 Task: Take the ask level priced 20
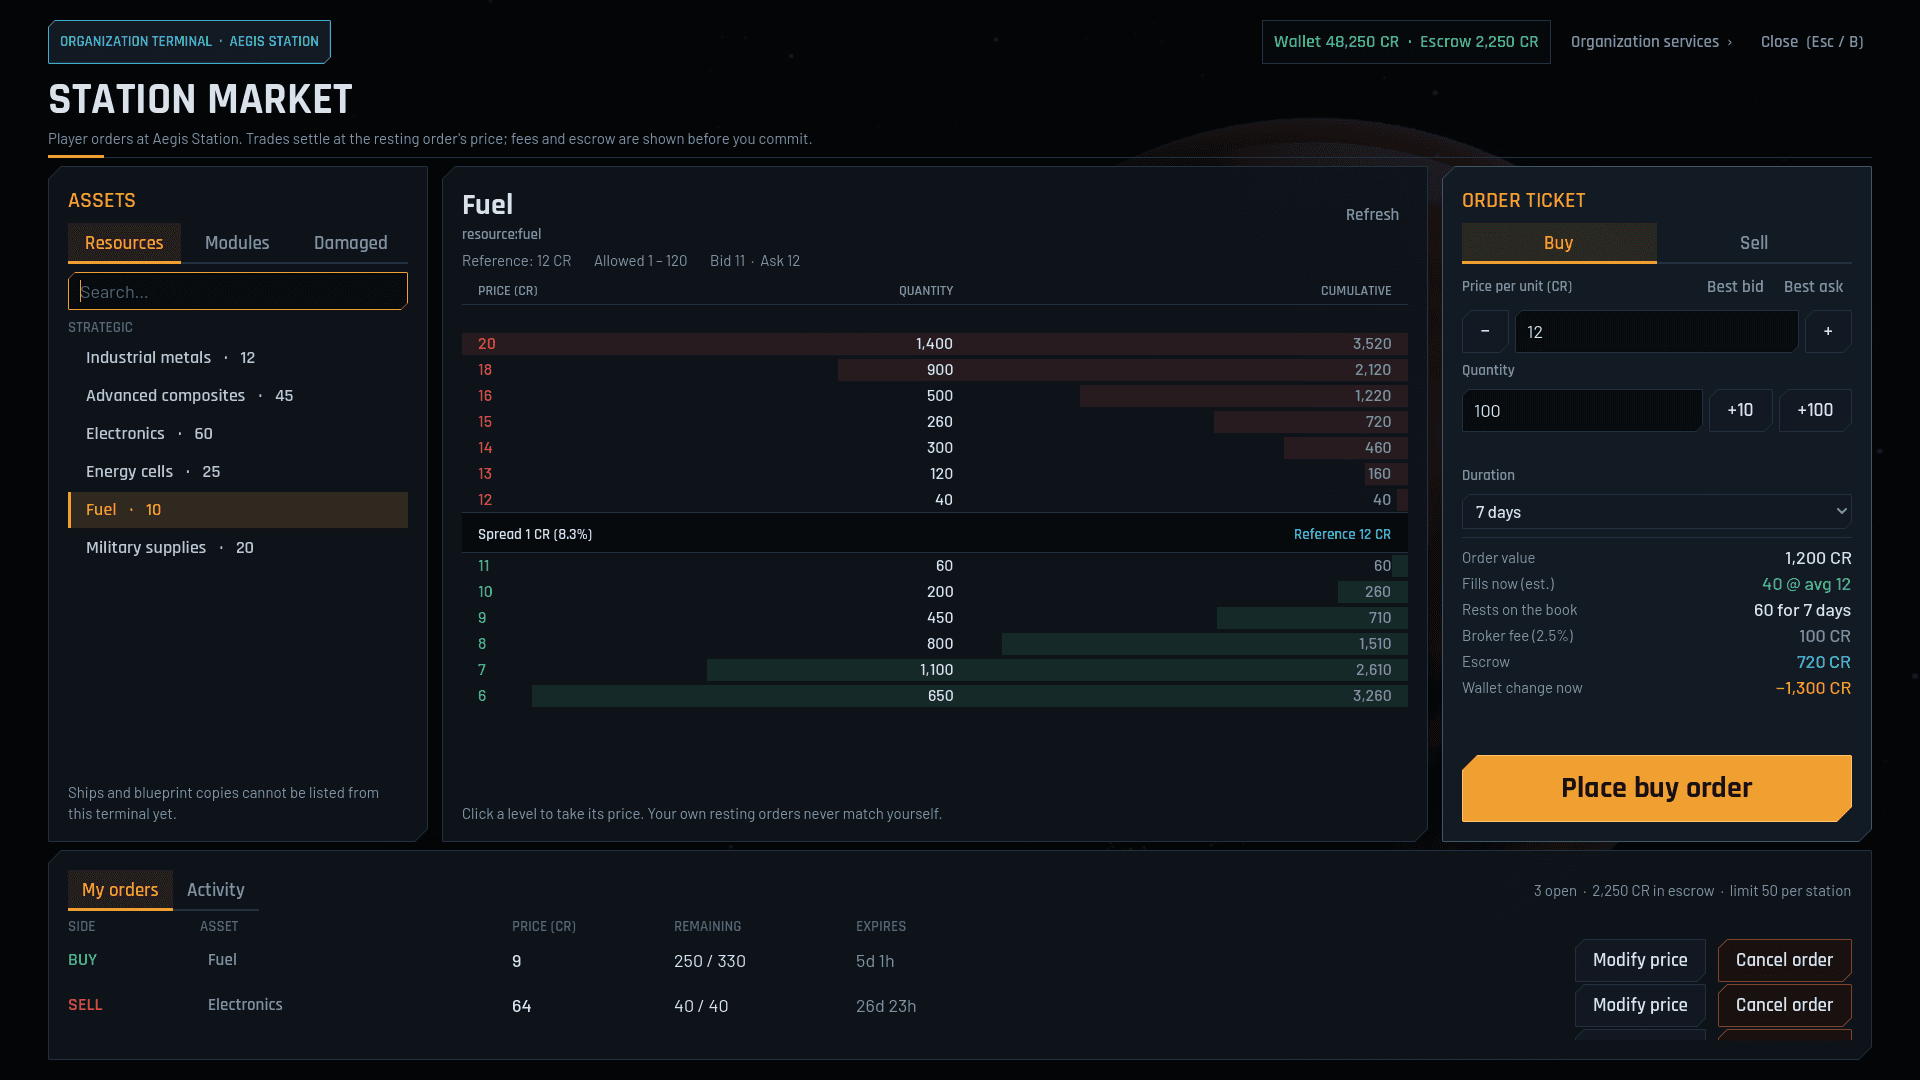(935, 344)
